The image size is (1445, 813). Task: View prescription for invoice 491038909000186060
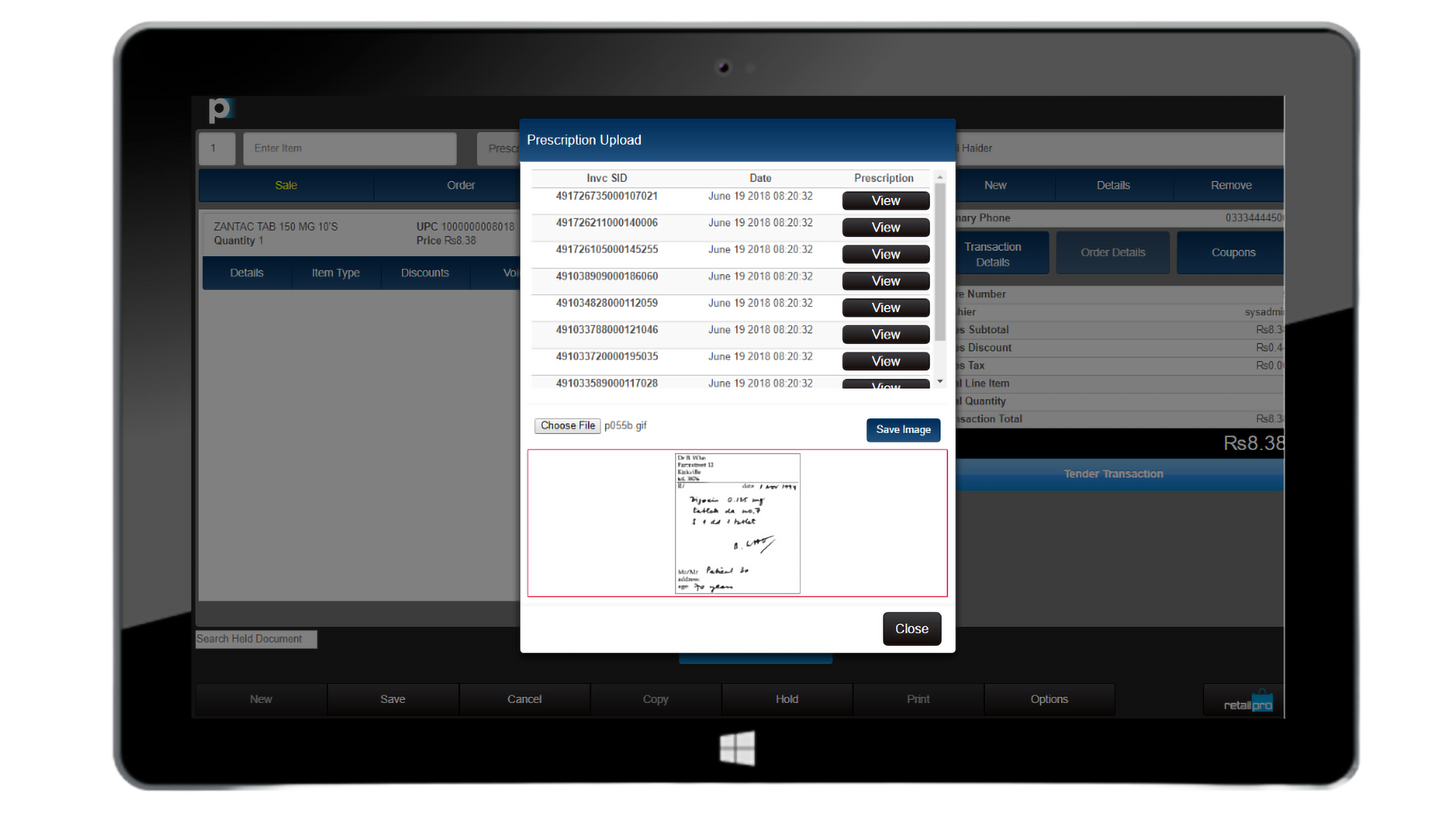[x=885, y=281]
